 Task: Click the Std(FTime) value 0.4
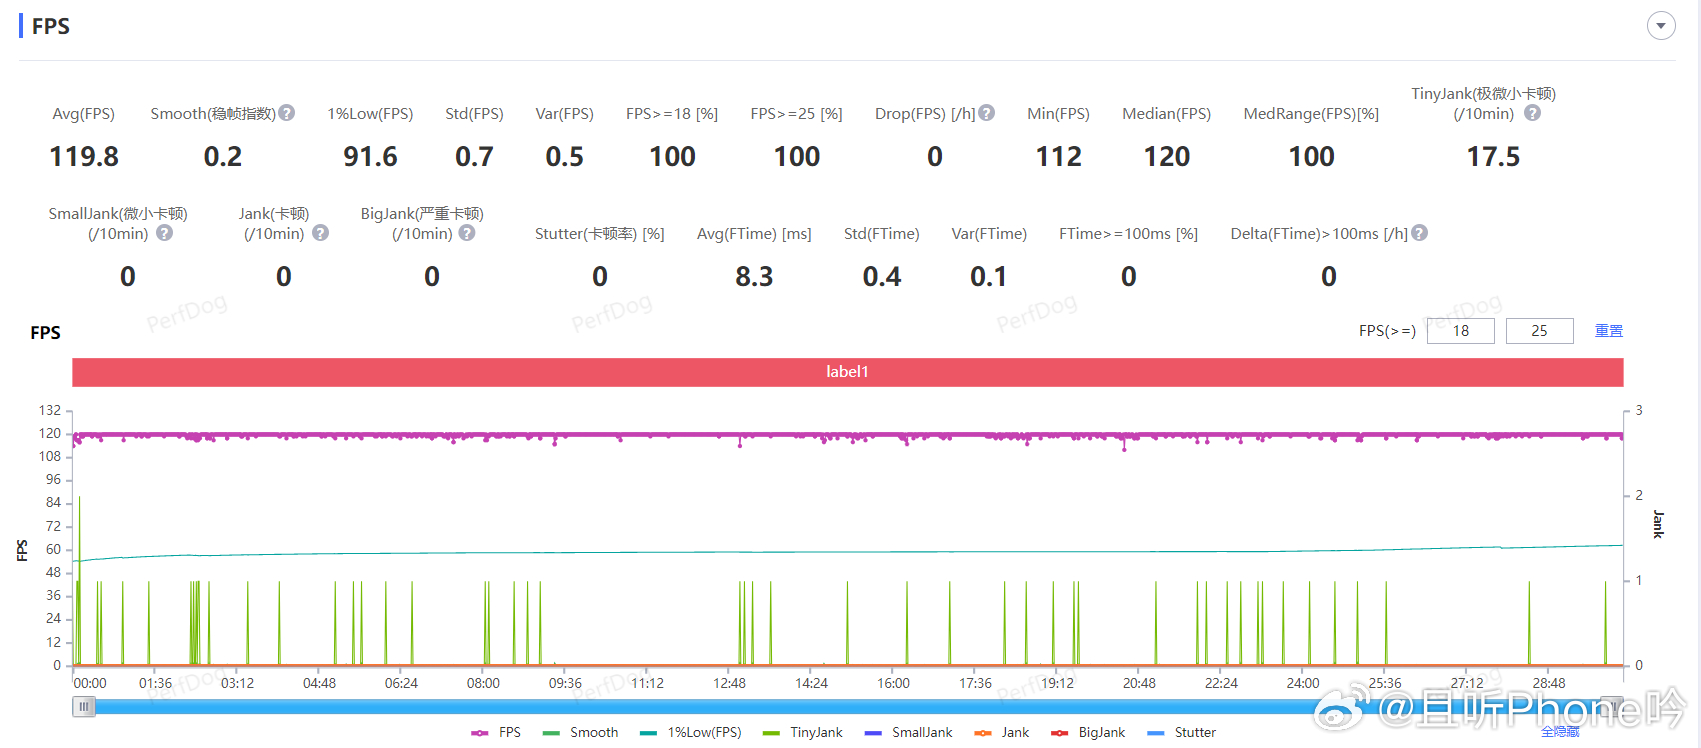pyautogui.click(x=881, y=277)
